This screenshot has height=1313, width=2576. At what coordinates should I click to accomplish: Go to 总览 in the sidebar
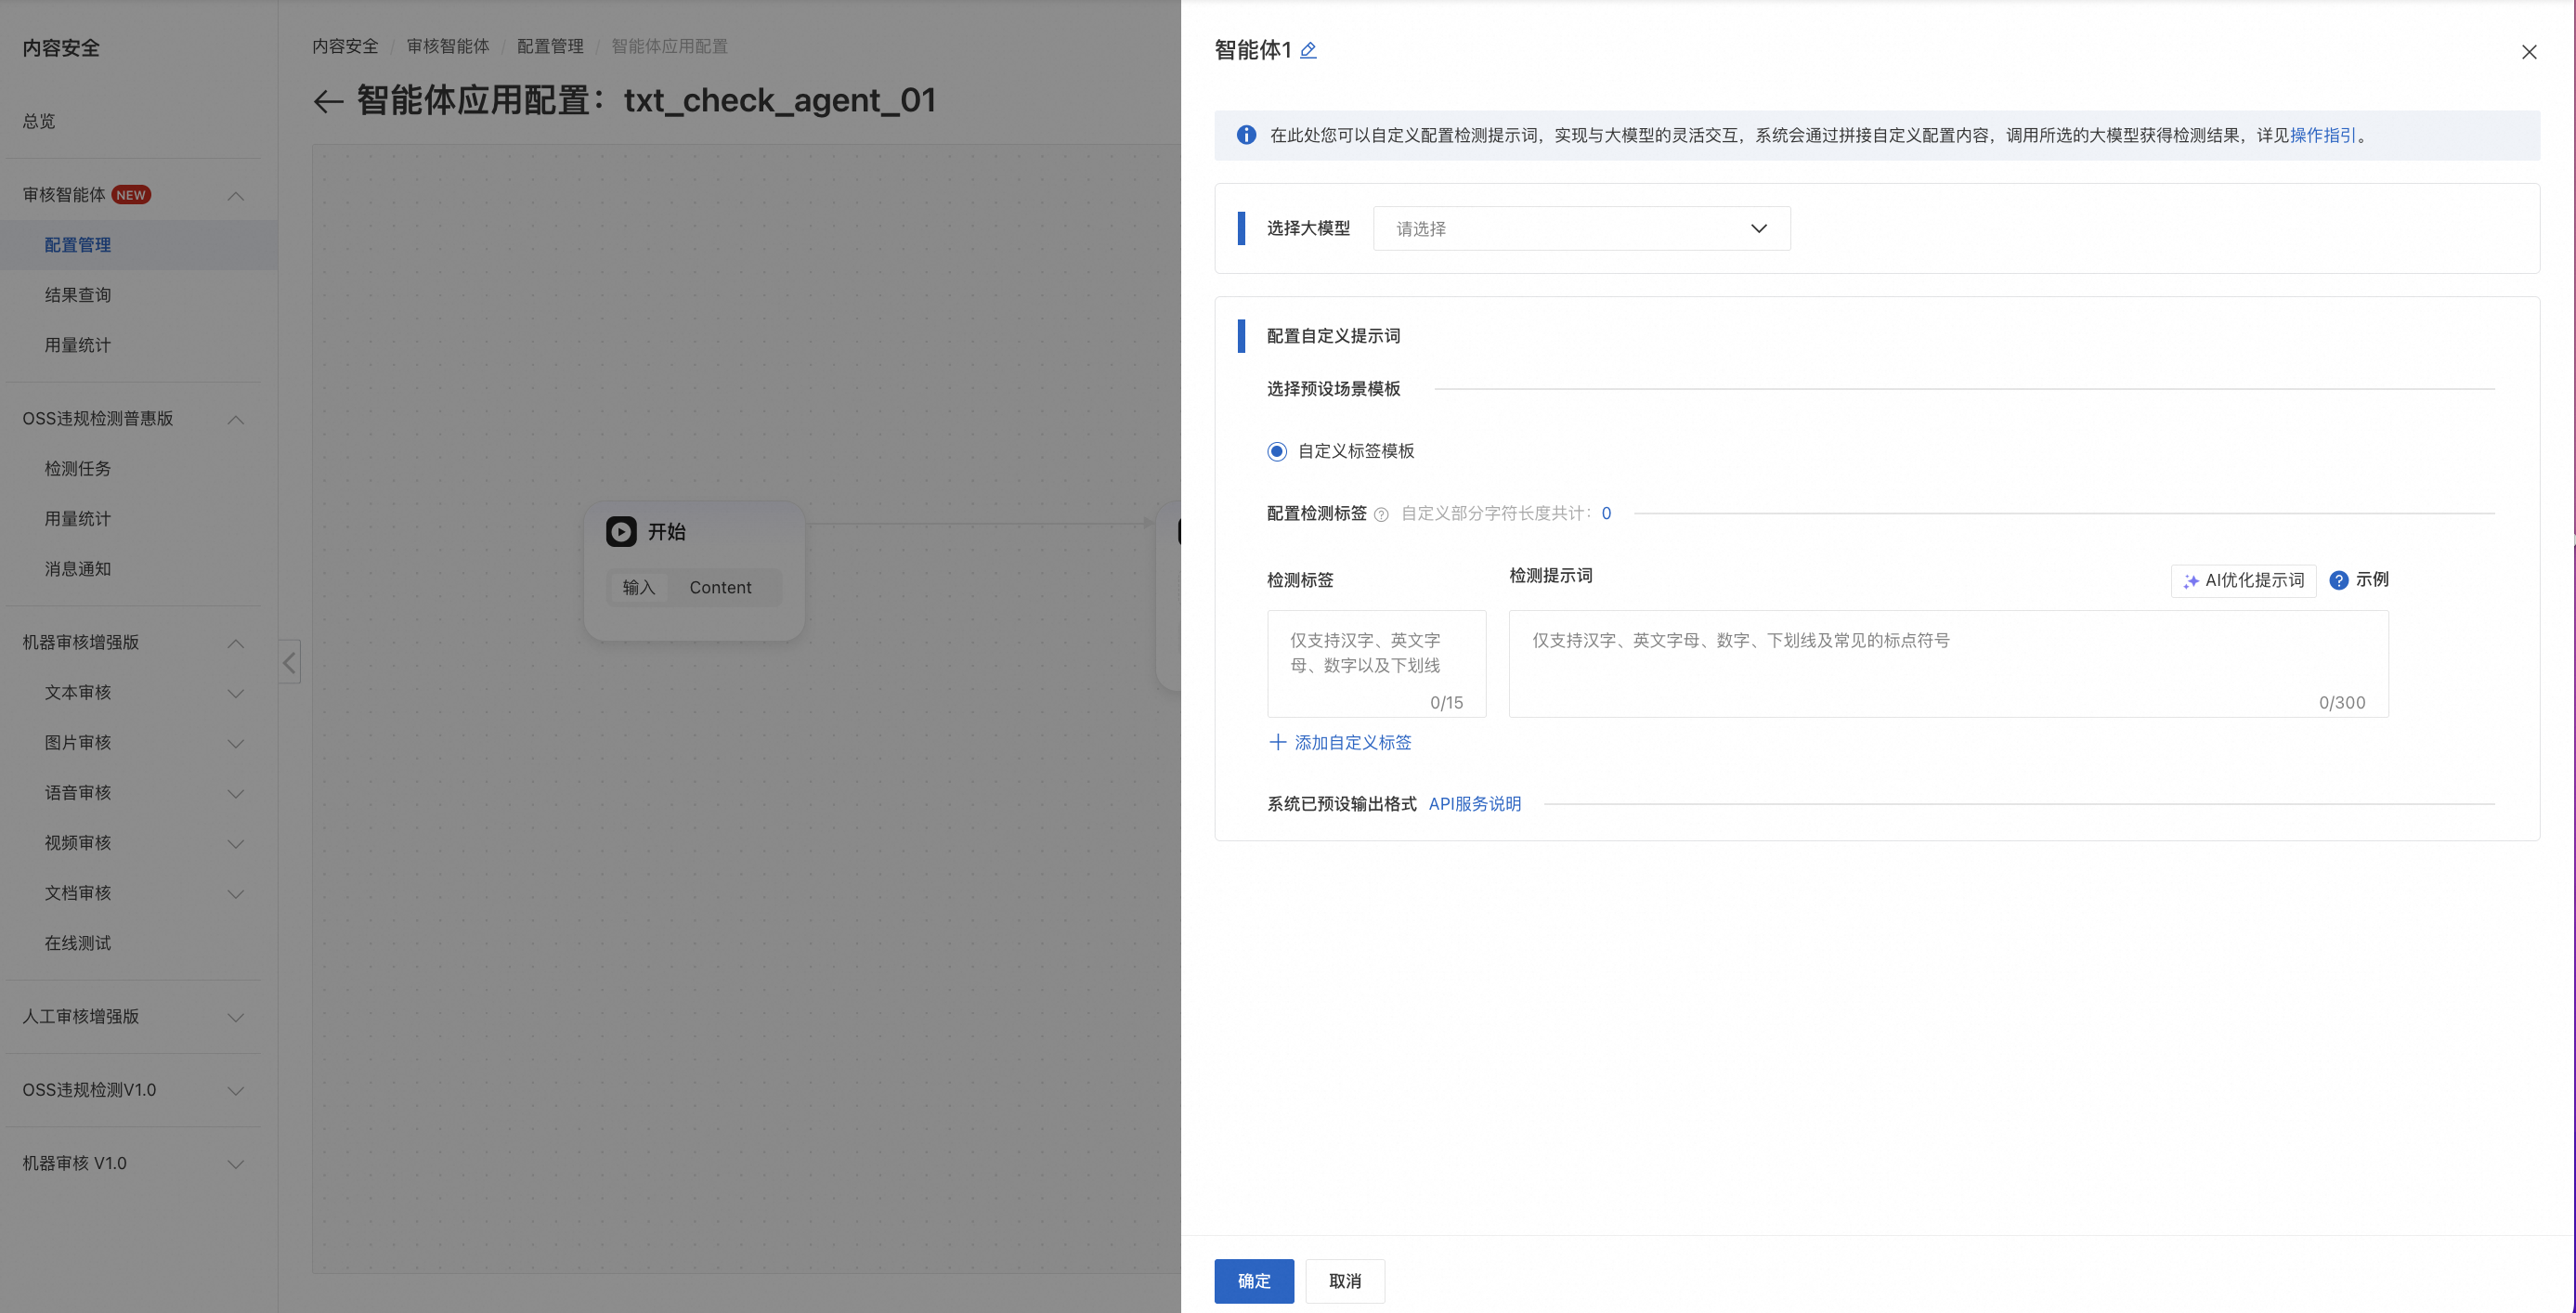[39, 121]
